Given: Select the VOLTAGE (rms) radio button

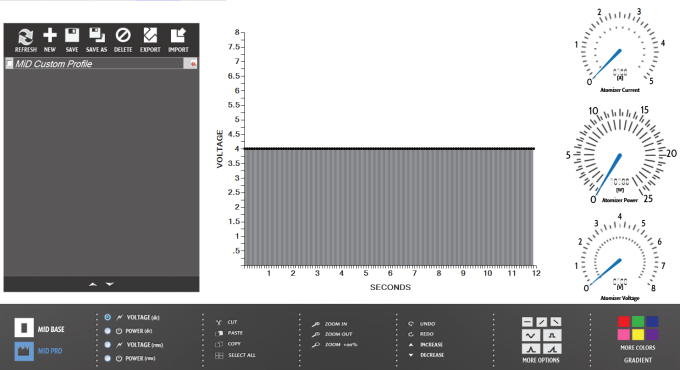Looking at the screenshot, I should 108,345.
